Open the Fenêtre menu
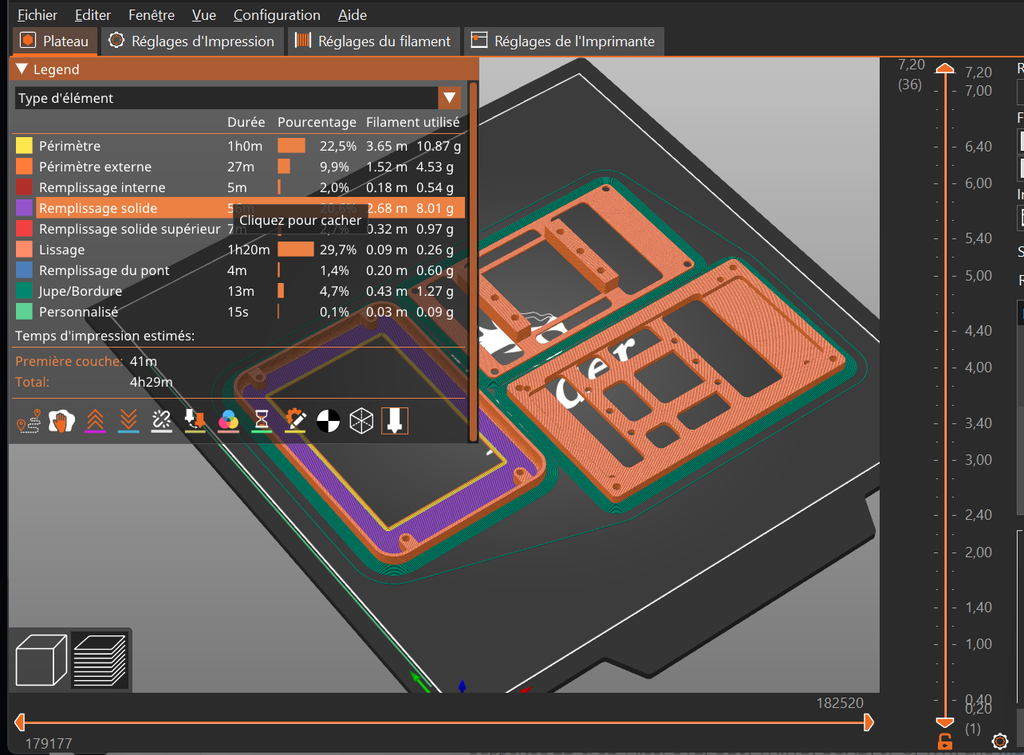The height and width of the screenshot is (755, 1024). tap(151, 15)
